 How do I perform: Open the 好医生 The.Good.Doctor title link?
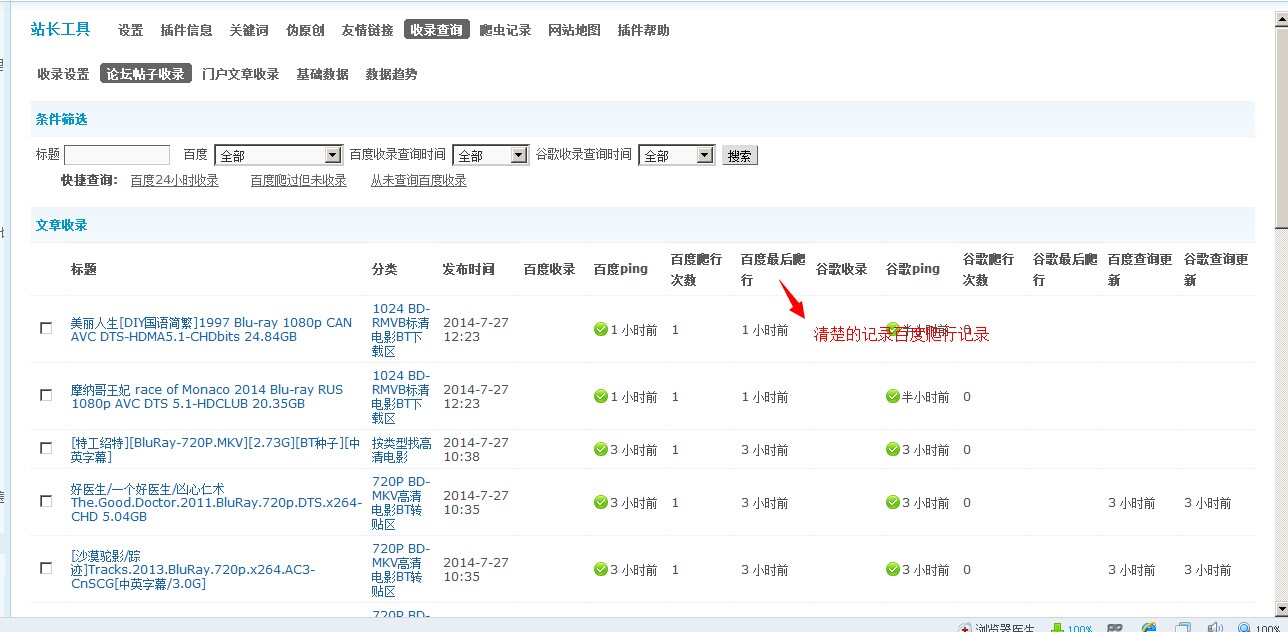pos(216,503)
